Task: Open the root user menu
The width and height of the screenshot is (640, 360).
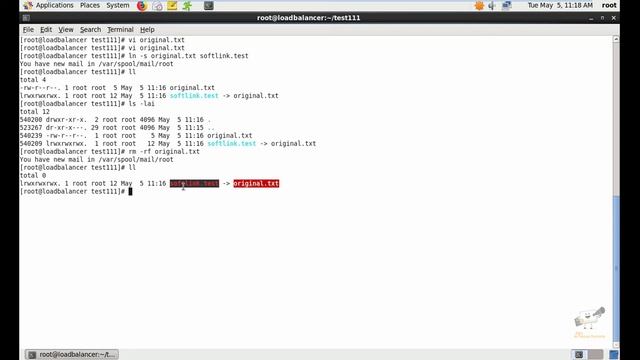Action: (609, 5)
